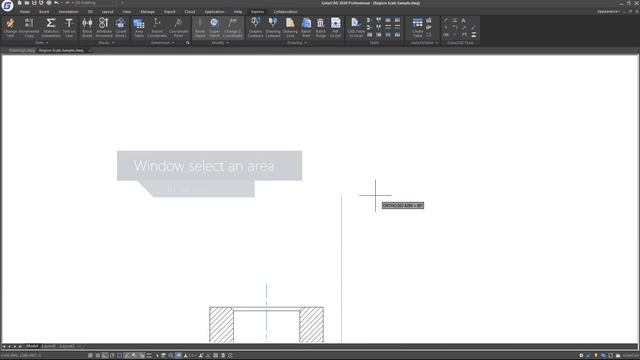Select the Batch Purge tool

pos(321,28)
